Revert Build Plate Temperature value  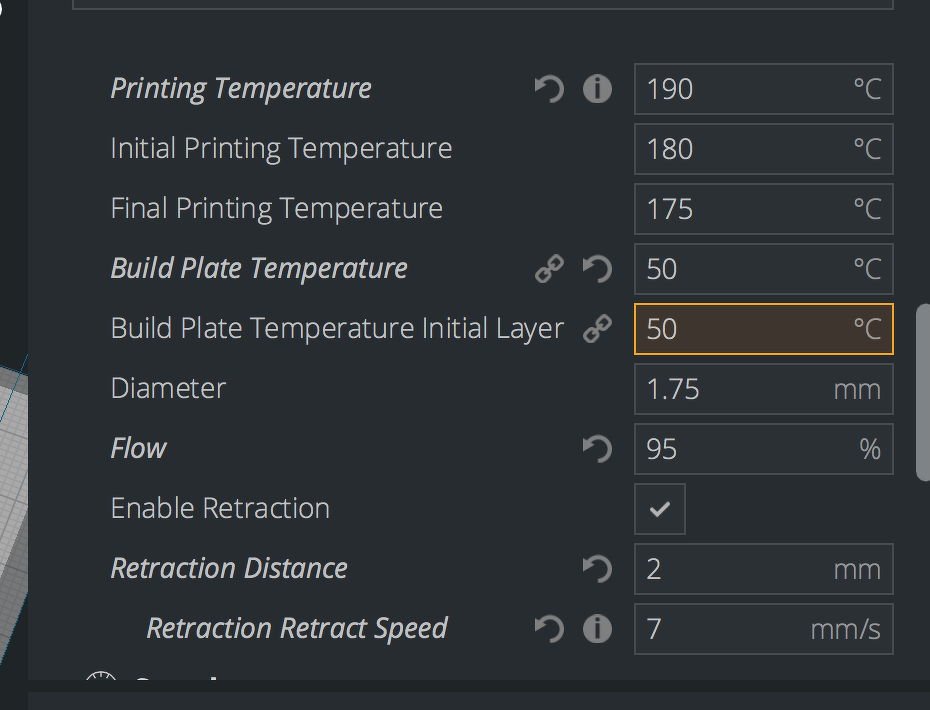tap(597, 268)
